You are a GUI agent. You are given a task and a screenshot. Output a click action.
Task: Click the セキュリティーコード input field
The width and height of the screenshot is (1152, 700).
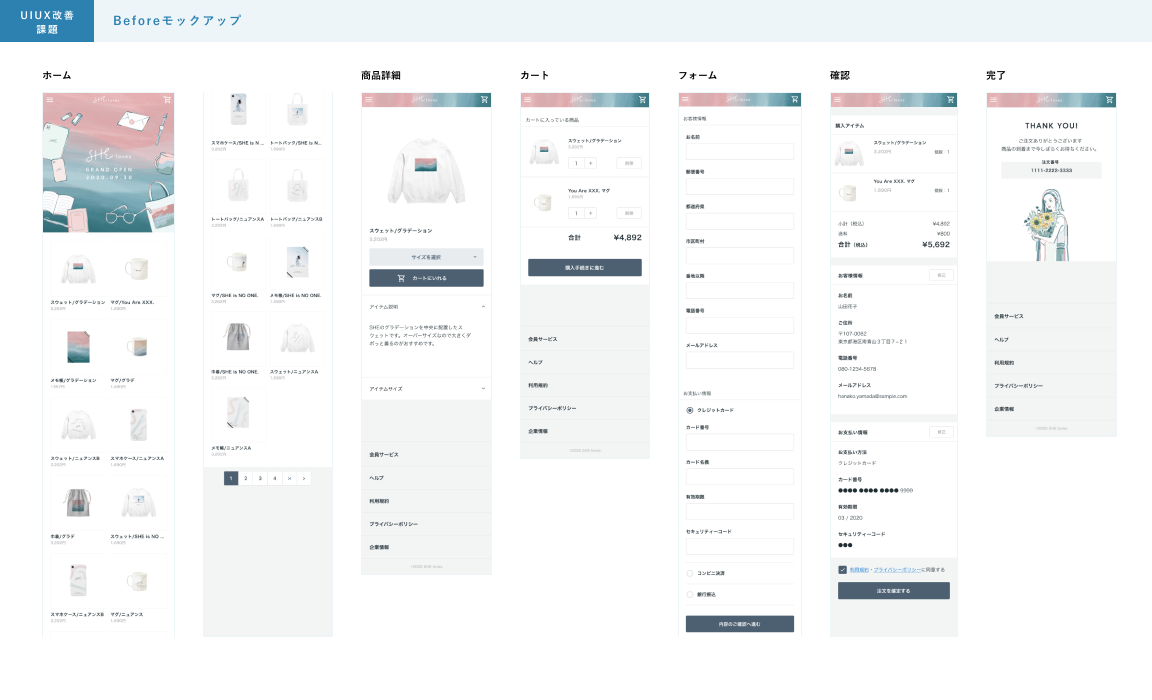(x=740, y=546)
